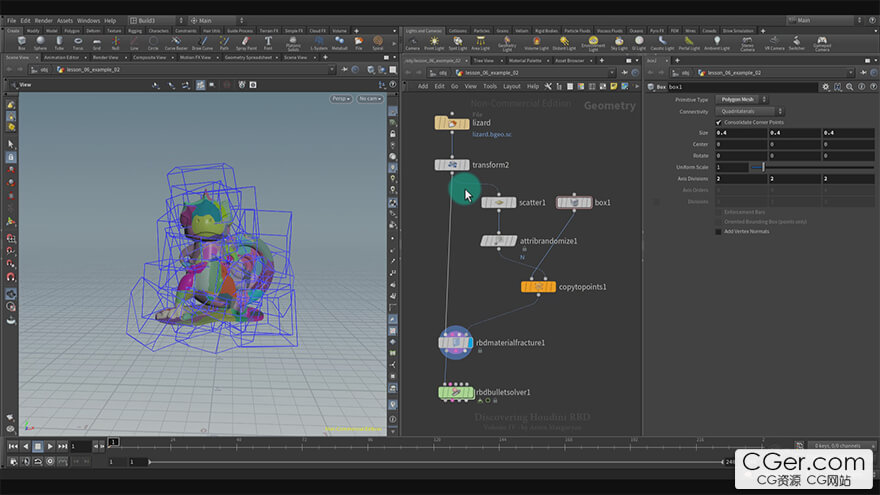This screenshot has width=880, height=495.
Task: Open the network editor Layout menu
Action: [511, 86]
